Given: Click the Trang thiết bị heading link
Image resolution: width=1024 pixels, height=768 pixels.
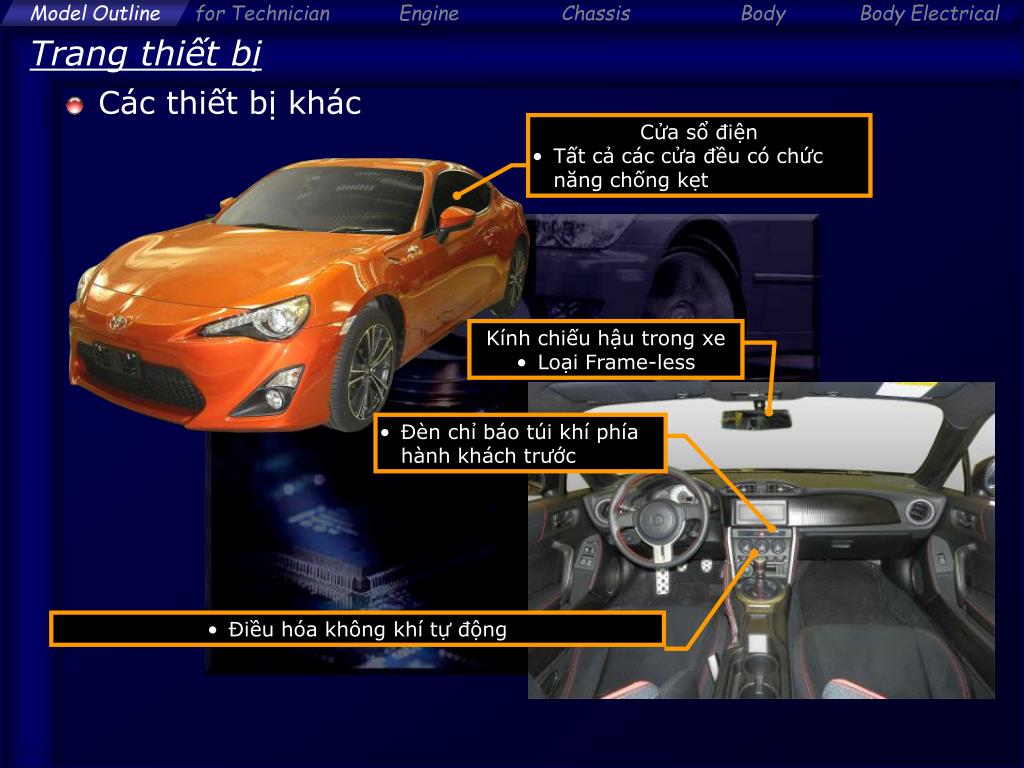Looking at the screenshot, I should coord(146,53).
